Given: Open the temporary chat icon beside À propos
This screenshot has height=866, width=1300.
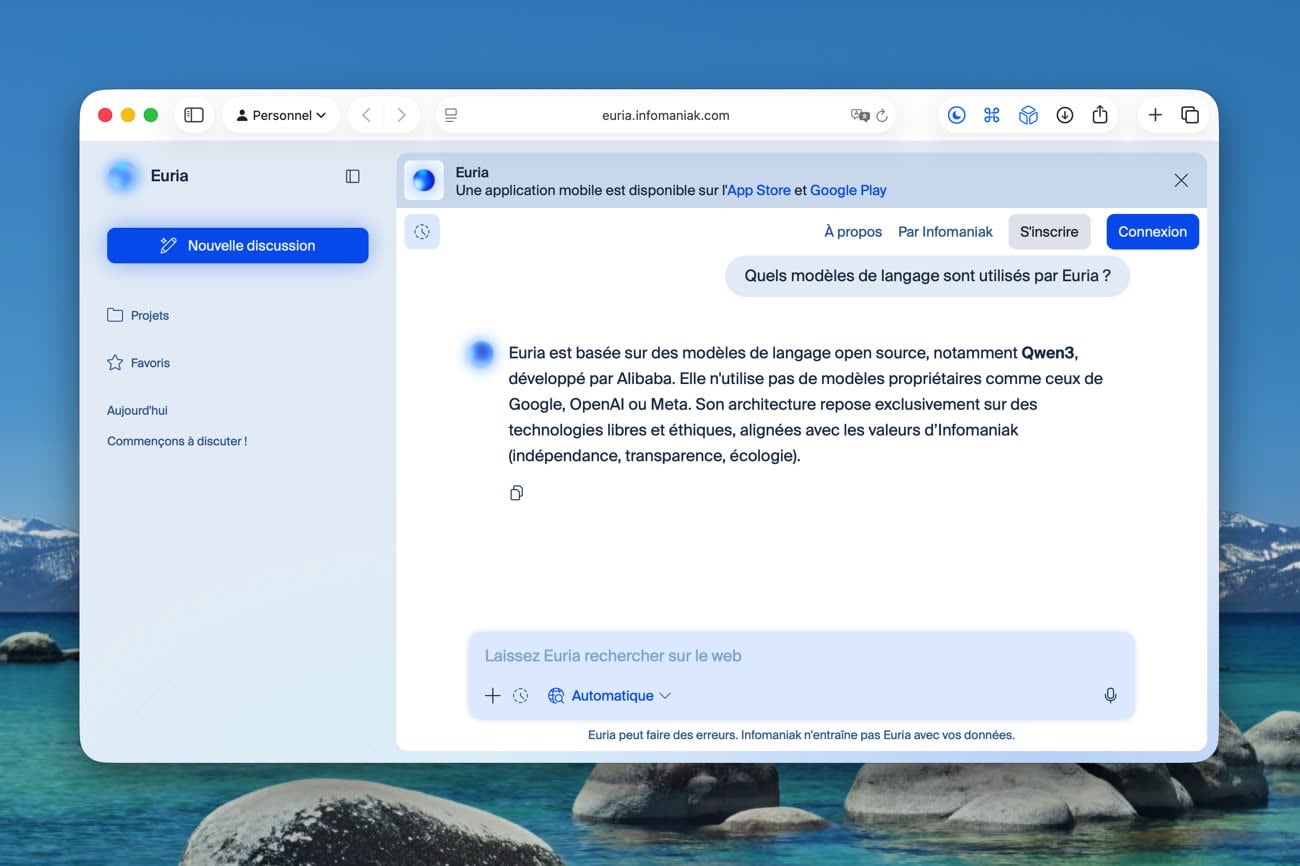Looking at the screenshot, I should [x=422, y=232].
